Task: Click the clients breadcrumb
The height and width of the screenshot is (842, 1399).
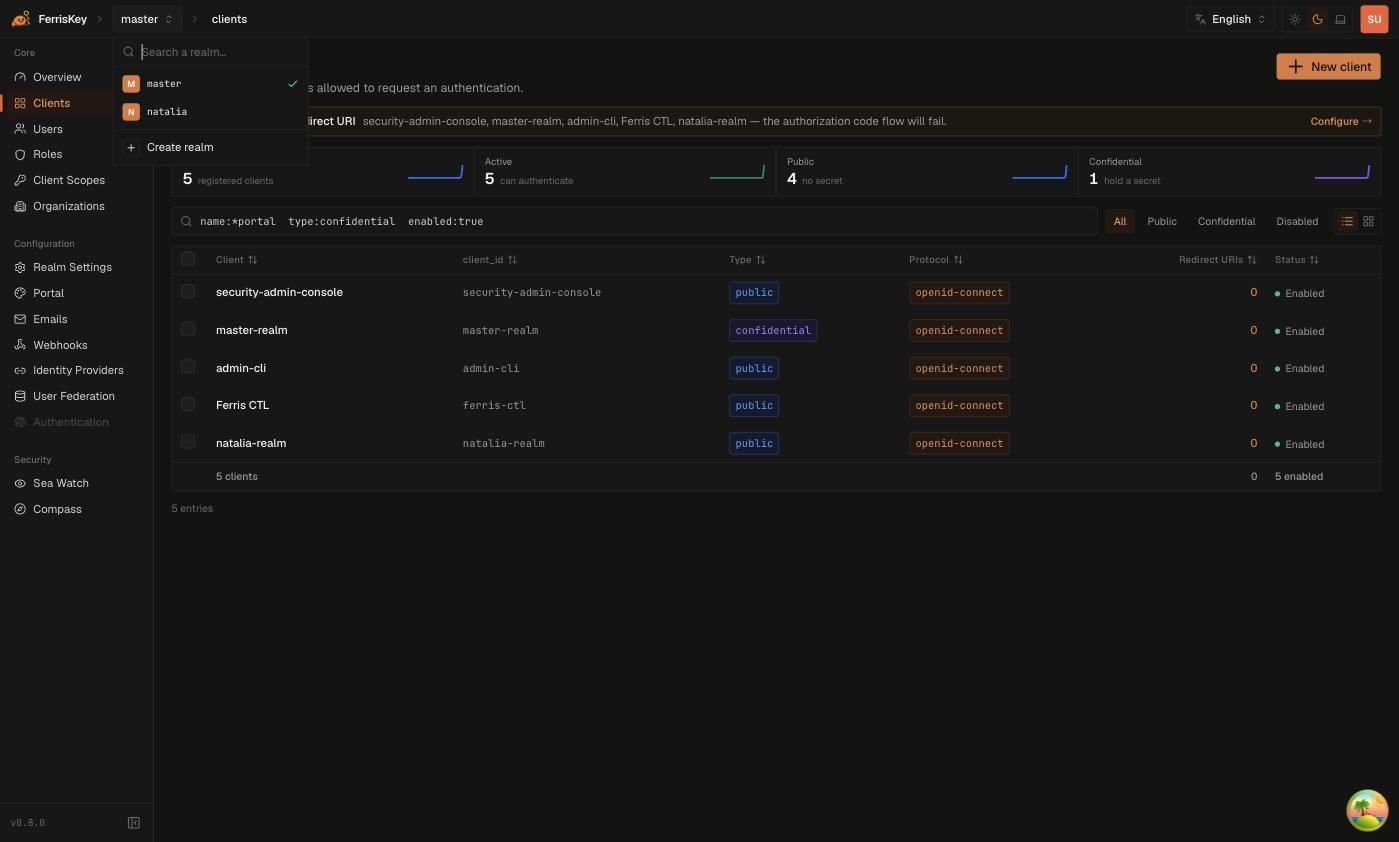Action: tap(229, 19)
